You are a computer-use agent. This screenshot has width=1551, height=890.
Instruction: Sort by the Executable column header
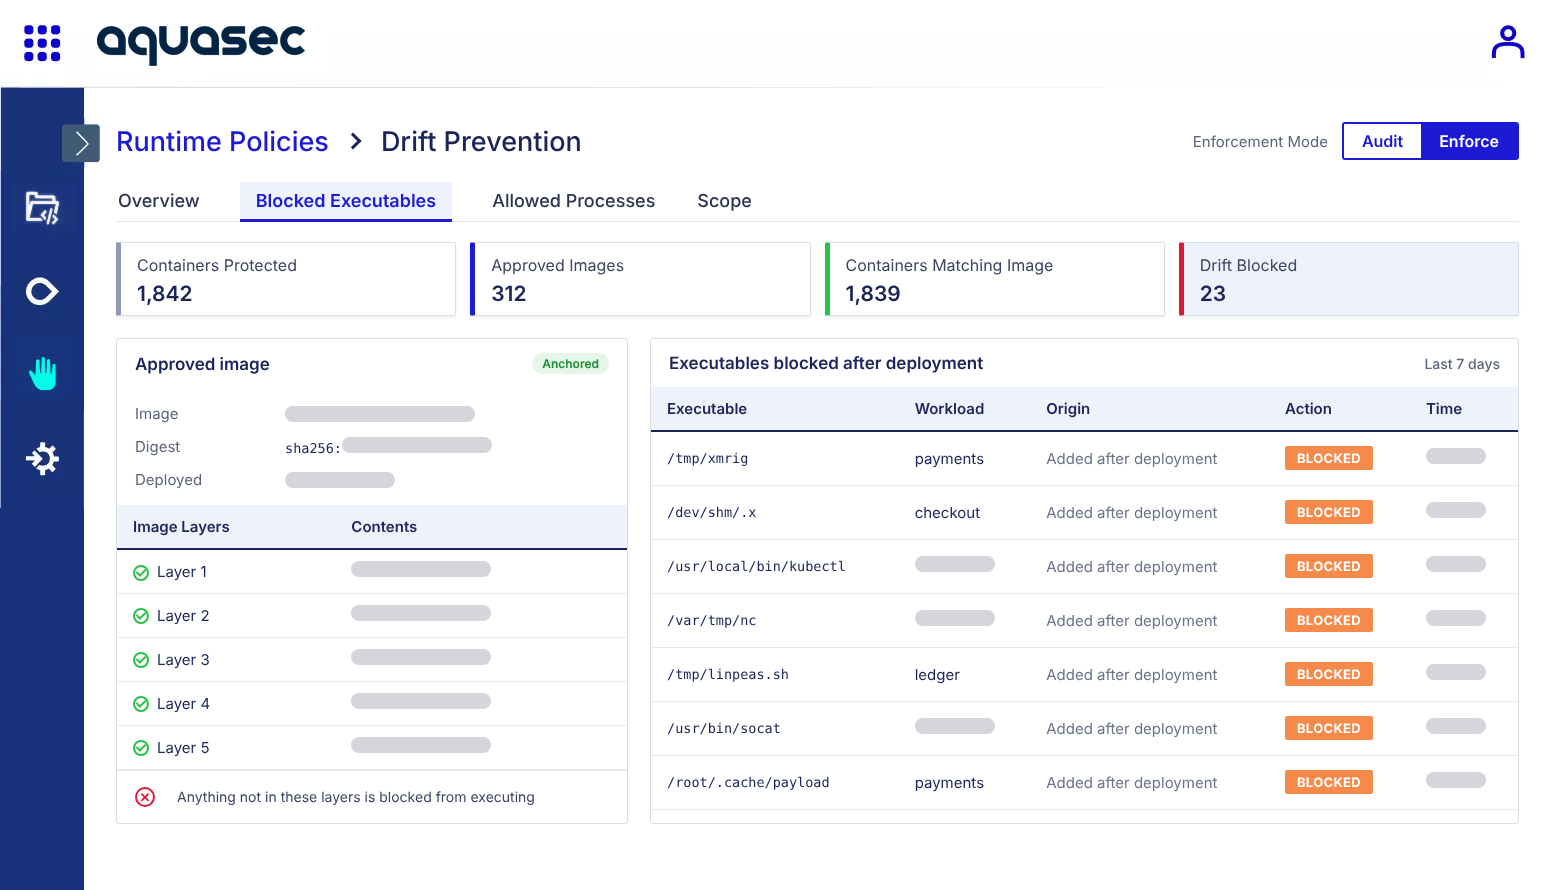click(707, 409)
